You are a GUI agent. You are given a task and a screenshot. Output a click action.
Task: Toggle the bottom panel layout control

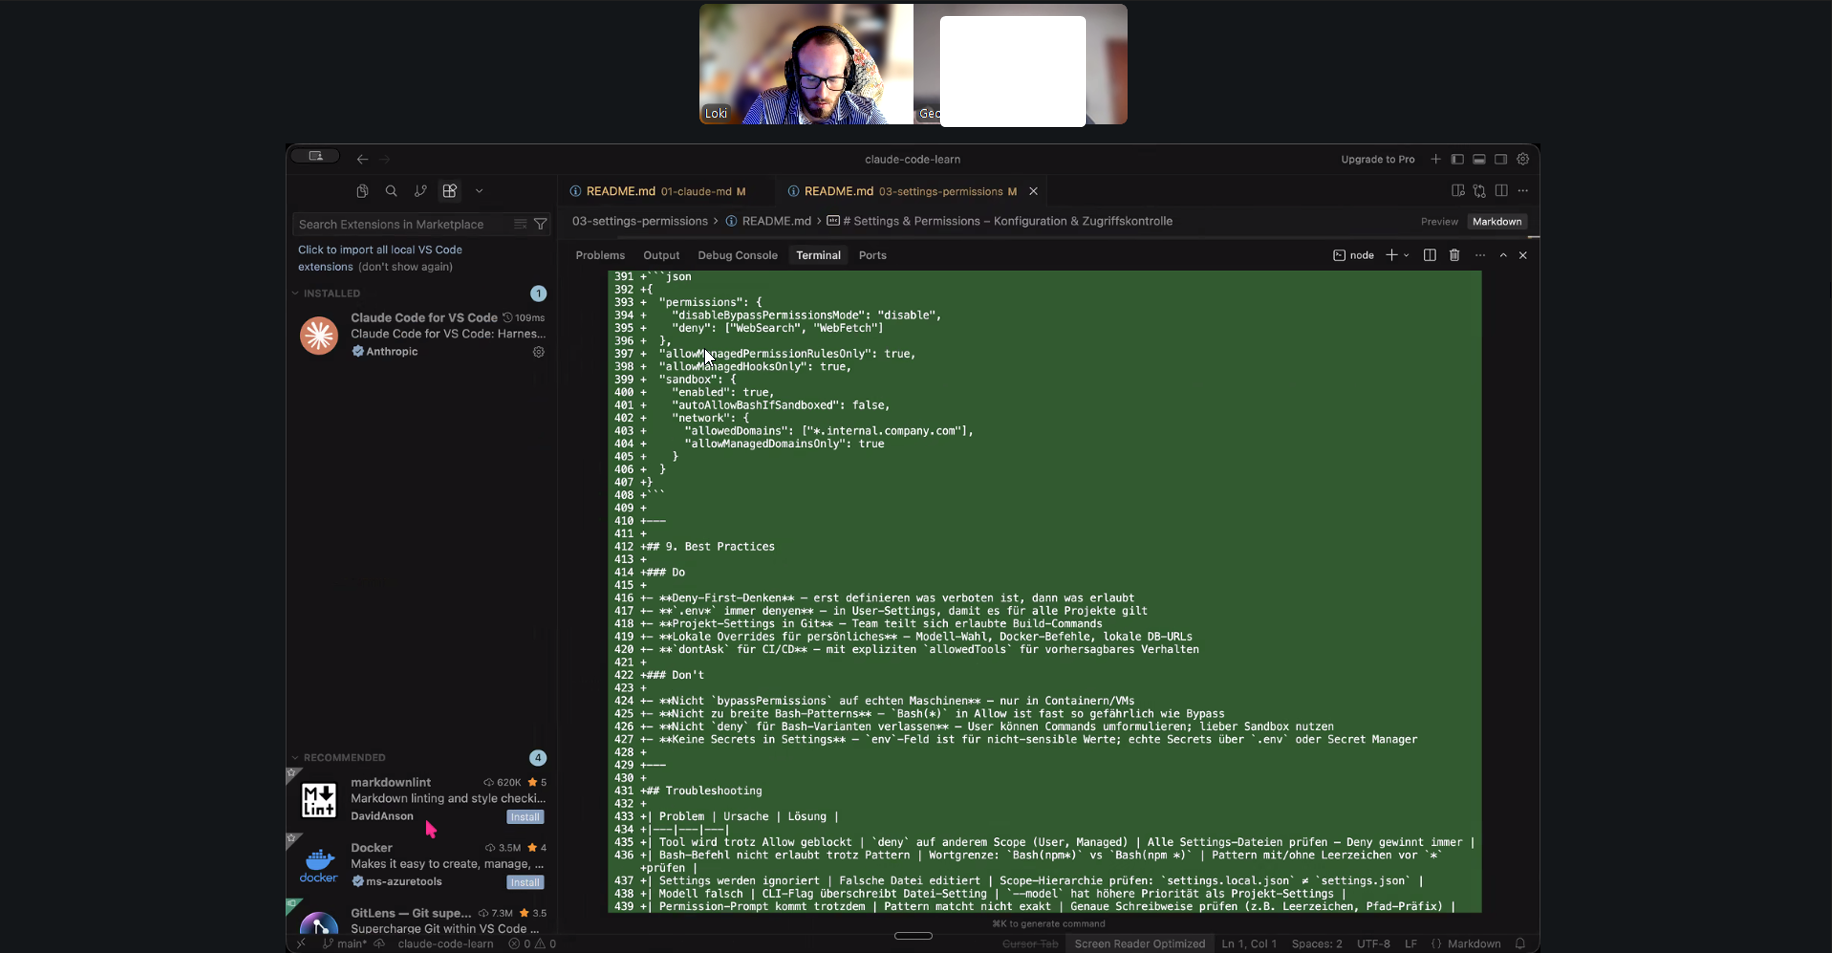[1479, 159]
